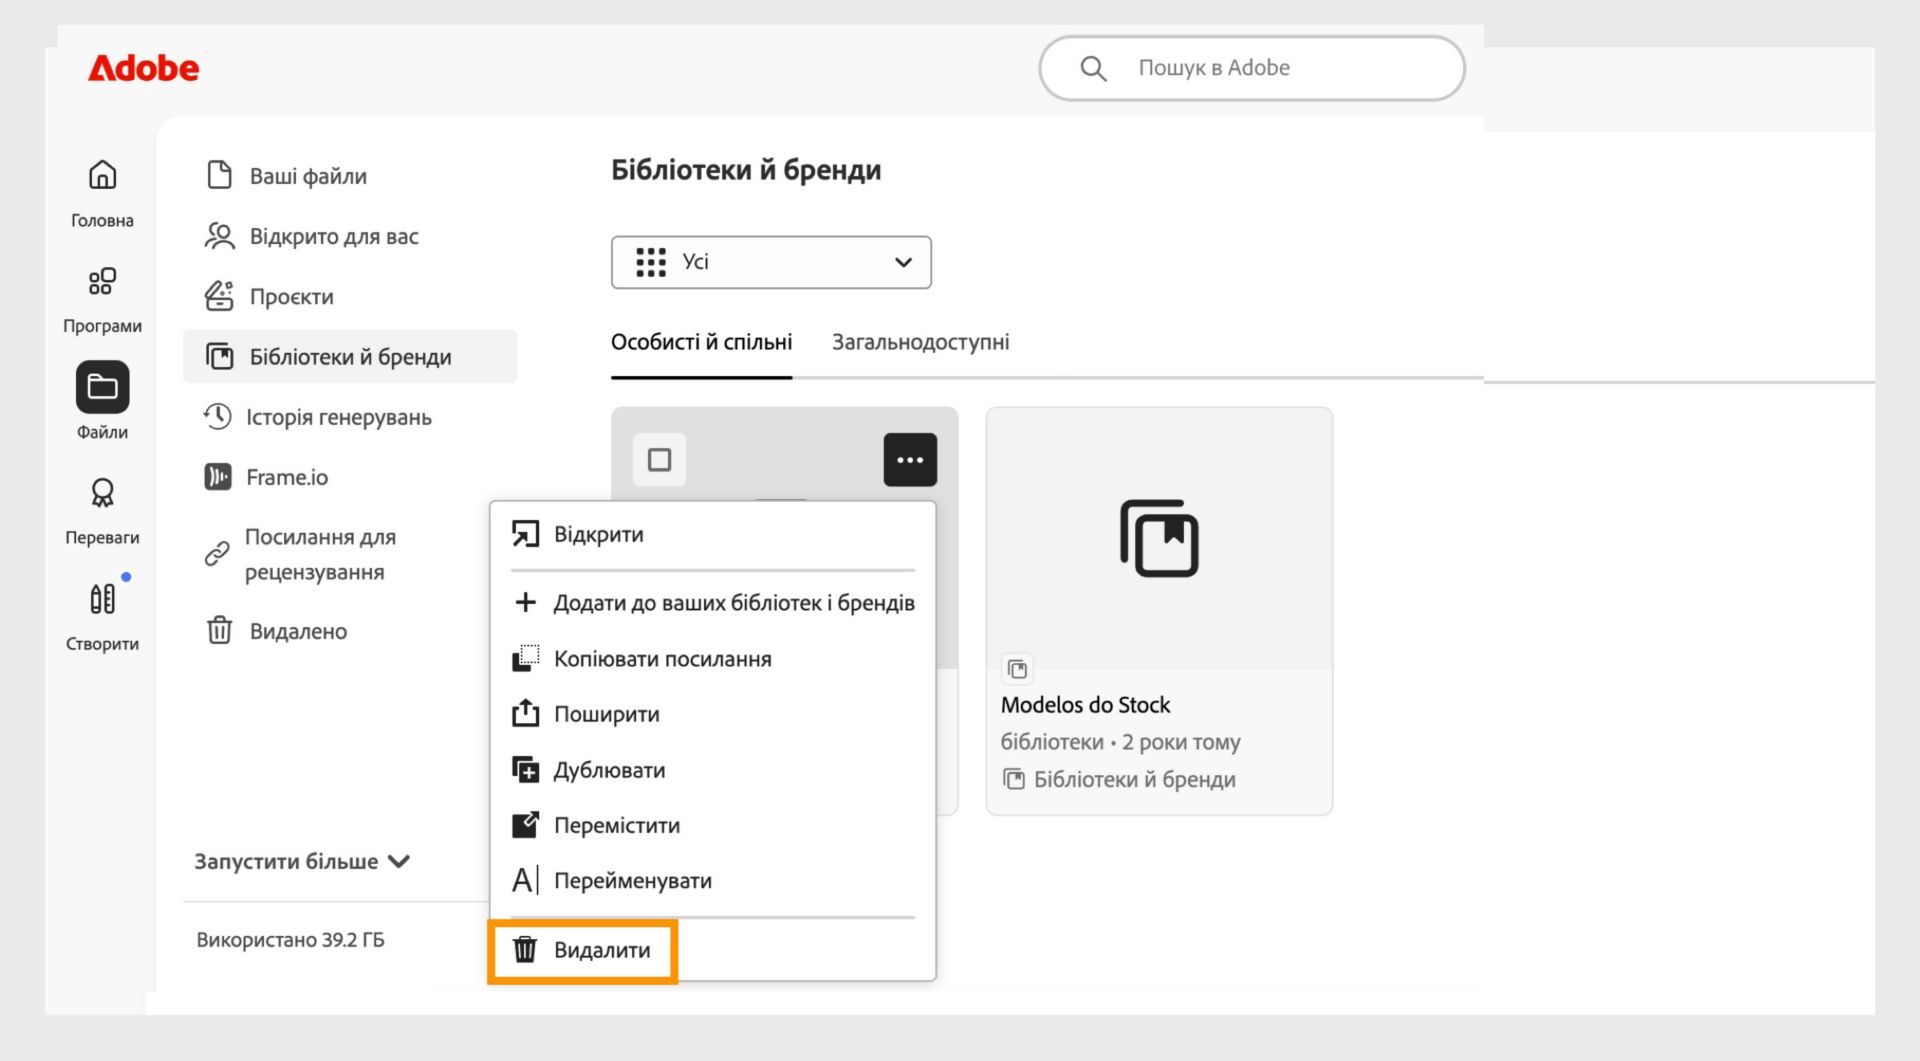Expand Запустити більше section
The image size is (1920, 1061).
tap(302, 861)
